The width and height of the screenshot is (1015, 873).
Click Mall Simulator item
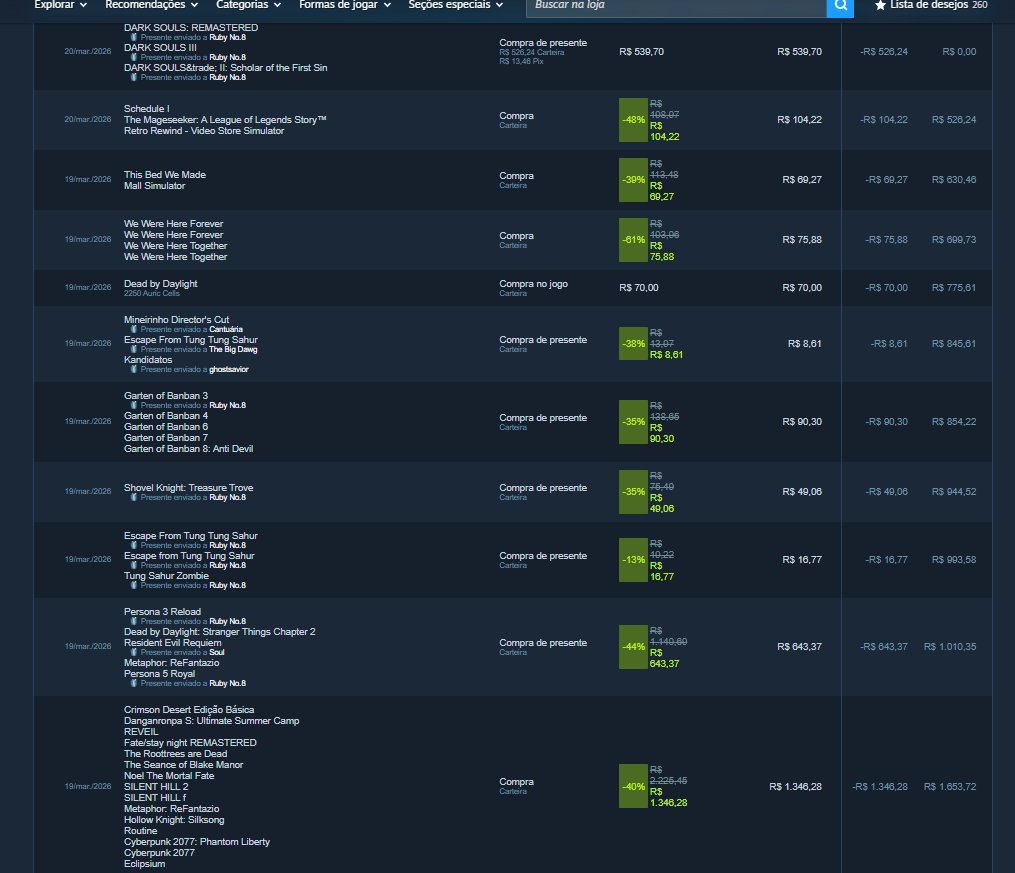[x=154, y=186]
